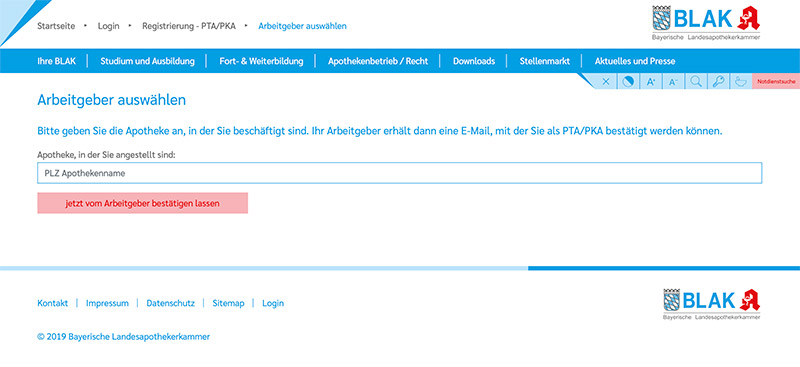The height and width of the screenshot is (367, 800).
Task: Click the BLAK logo in header
Action: coord(706,23)
